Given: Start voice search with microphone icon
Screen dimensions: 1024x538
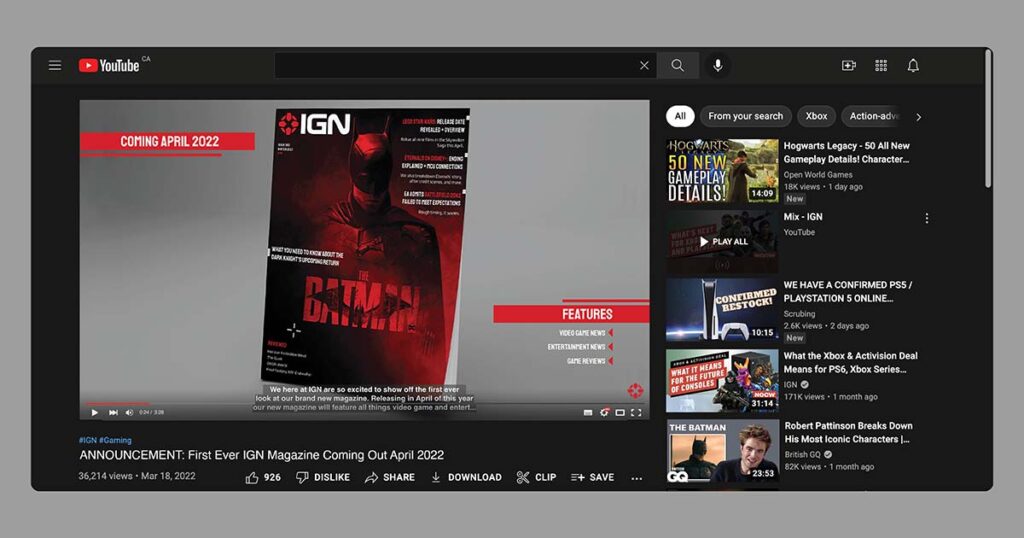Looking at the screenshot, I should point(718,65).
